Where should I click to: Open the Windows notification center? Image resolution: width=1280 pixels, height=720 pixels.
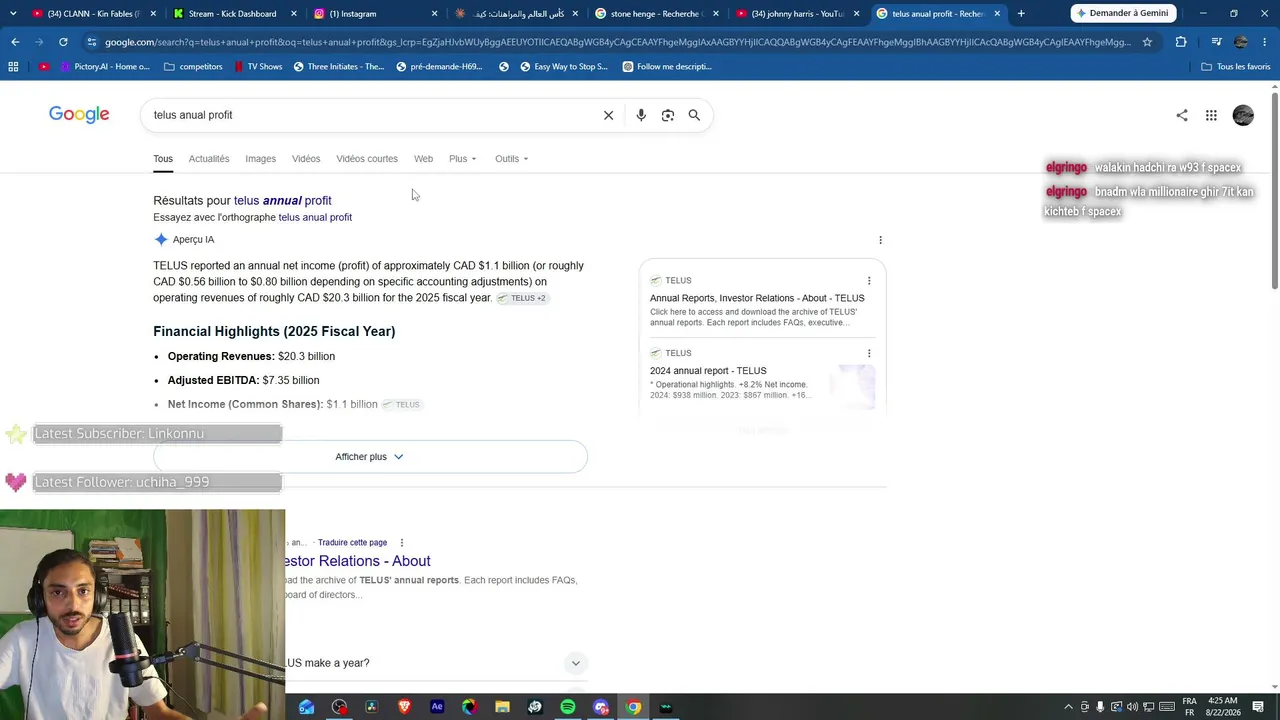pos(1259,707)
